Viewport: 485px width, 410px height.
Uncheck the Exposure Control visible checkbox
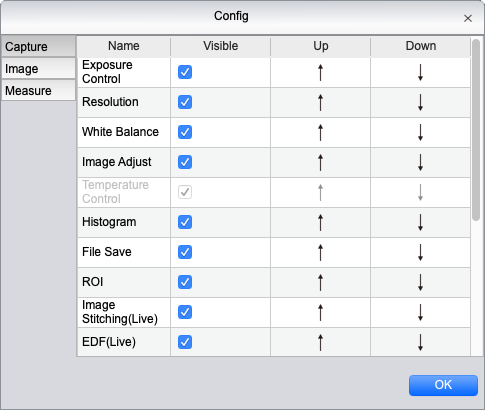click(185, 72)
